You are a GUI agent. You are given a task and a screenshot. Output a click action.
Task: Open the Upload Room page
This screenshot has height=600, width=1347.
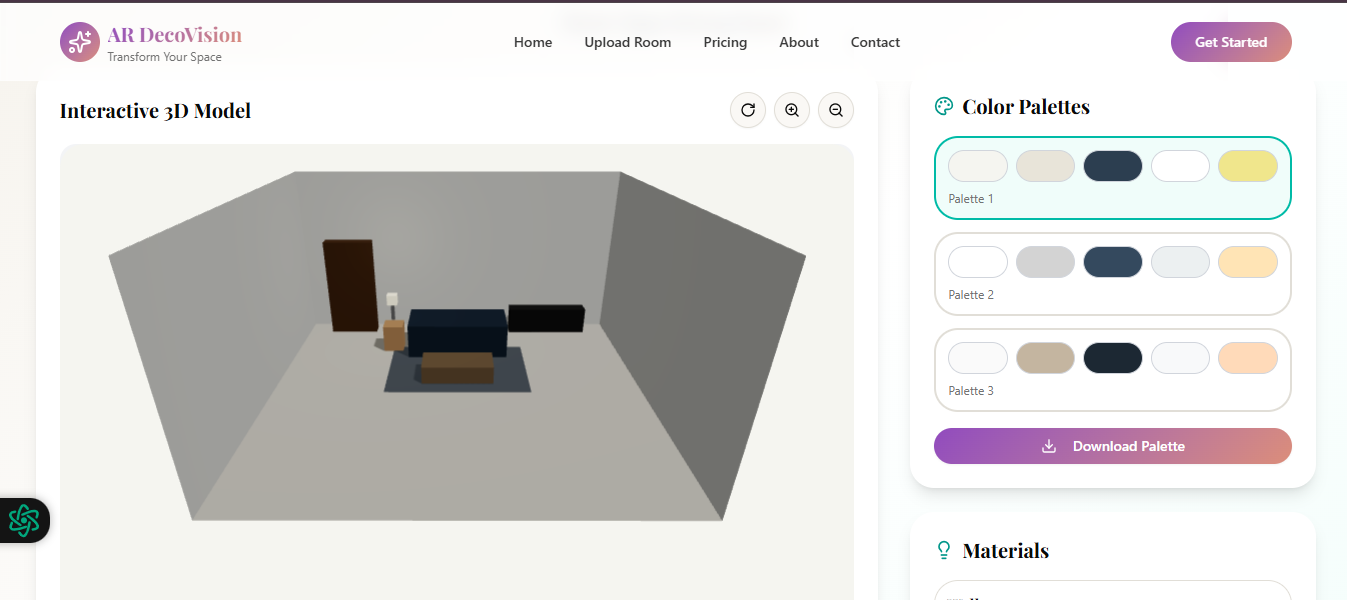(x=628, y=42)
